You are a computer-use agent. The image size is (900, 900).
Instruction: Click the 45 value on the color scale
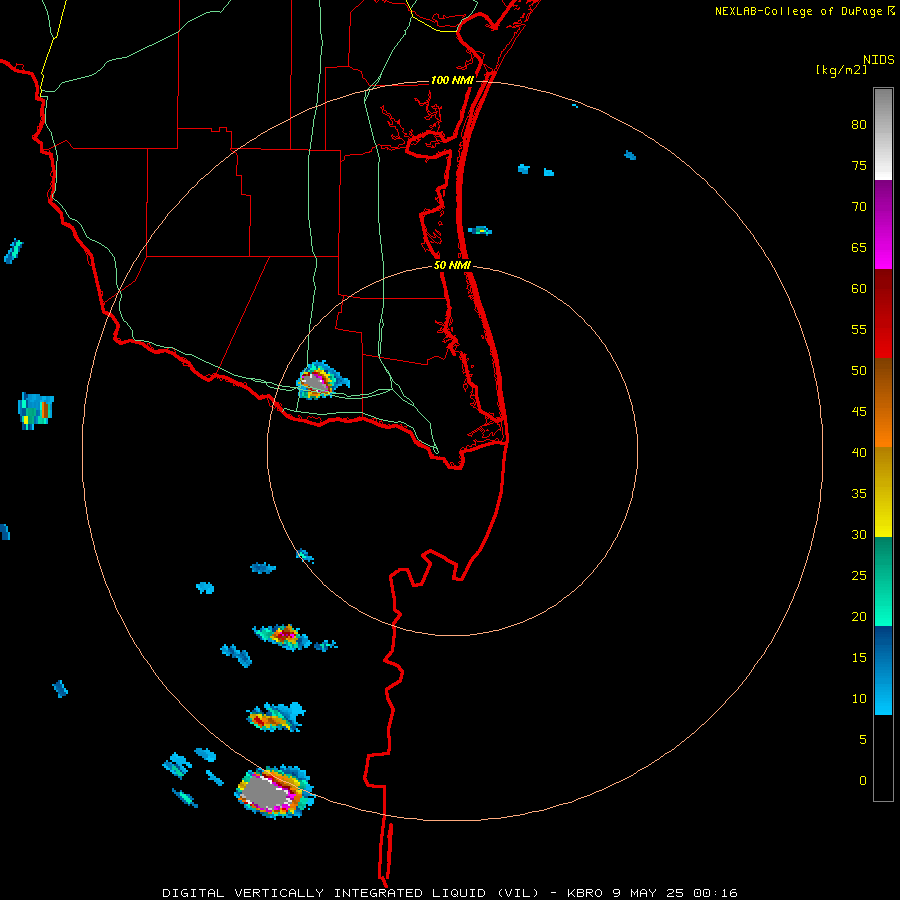coord(859,412)
